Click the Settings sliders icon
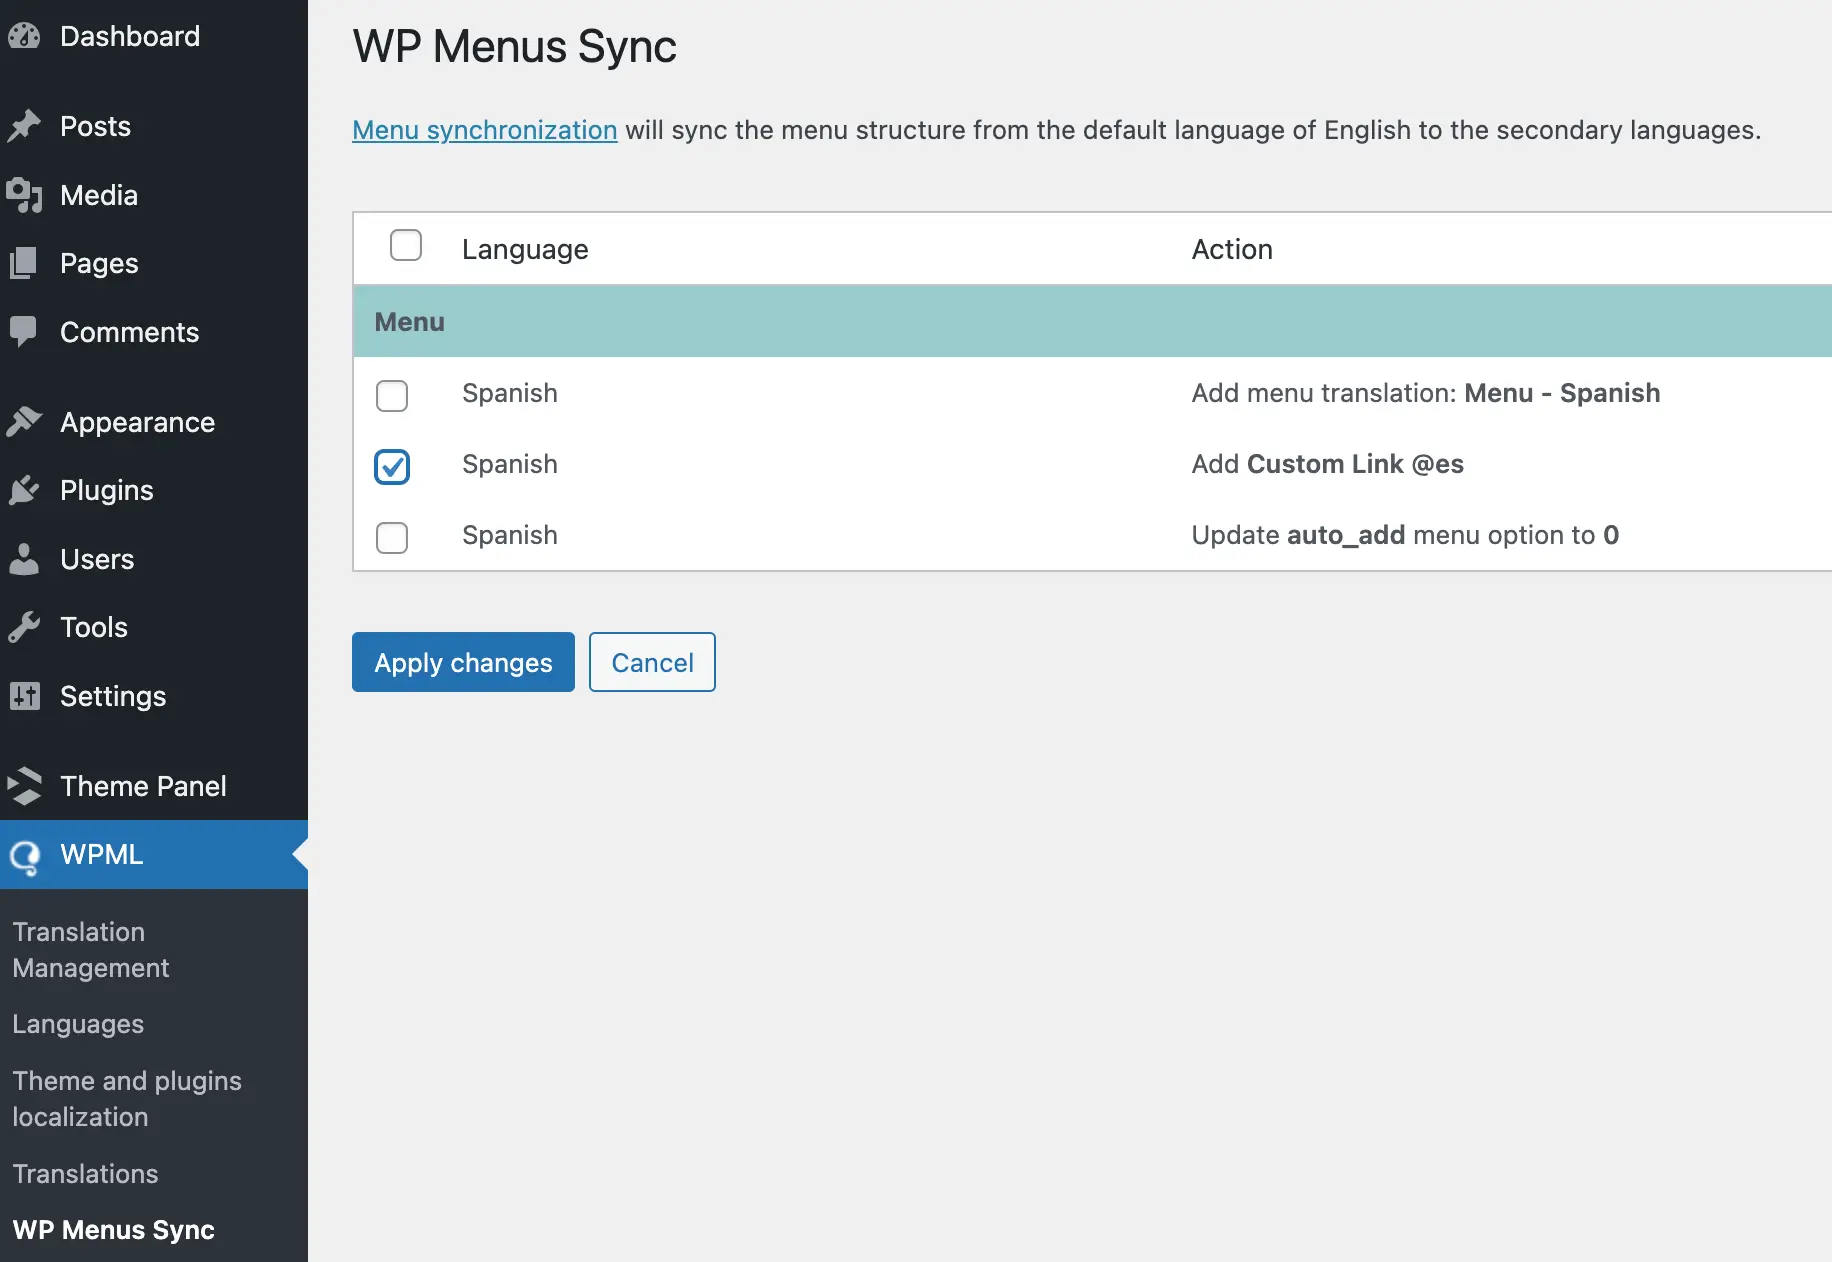 click(x=24, y=696)
